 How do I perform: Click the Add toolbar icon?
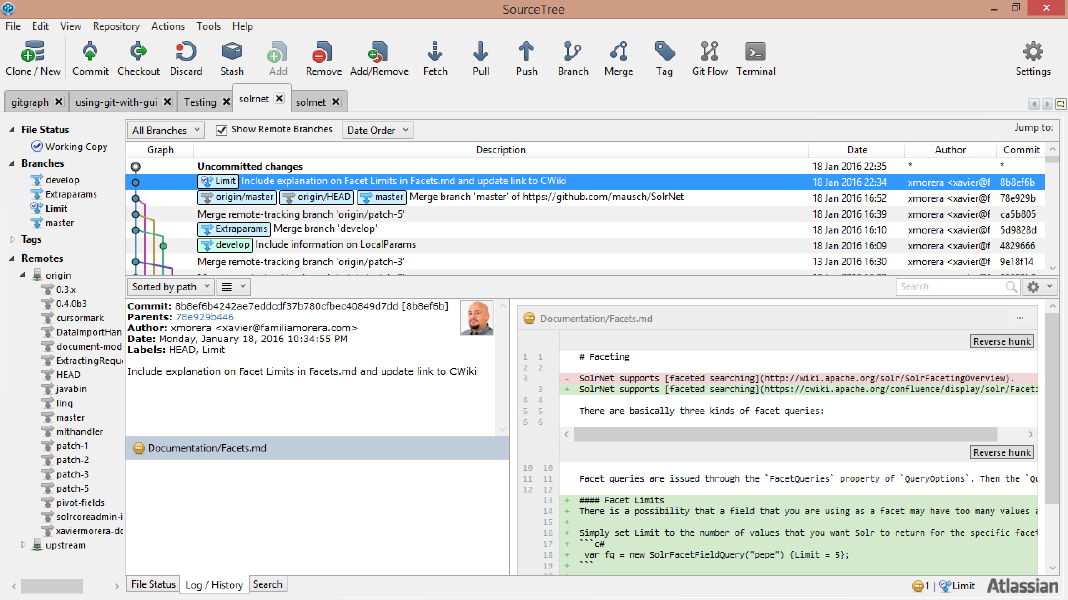click(x=277, y=59)
